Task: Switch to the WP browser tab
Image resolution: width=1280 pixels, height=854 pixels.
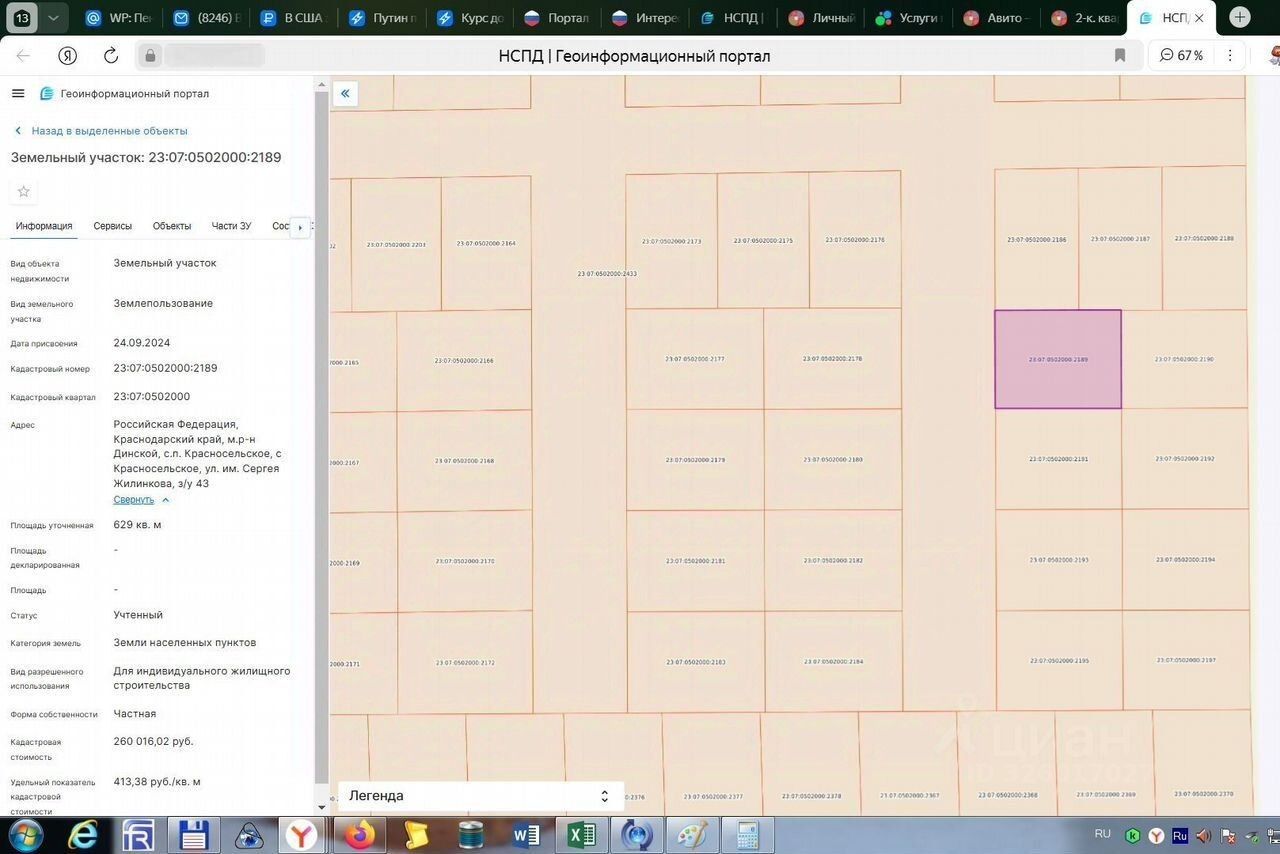Action: [117, 18]
